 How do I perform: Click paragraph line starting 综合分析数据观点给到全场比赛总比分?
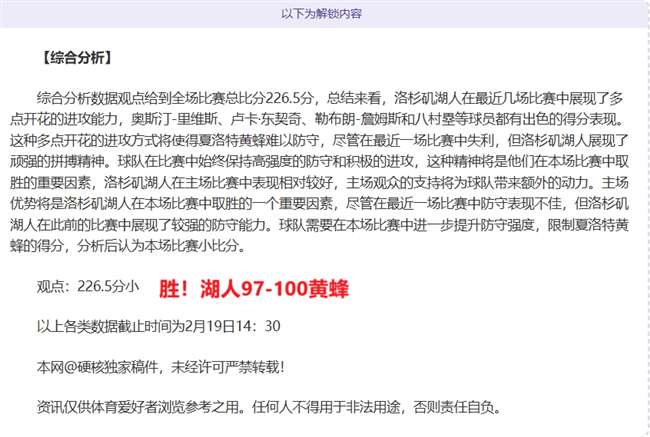coord(330,98)
